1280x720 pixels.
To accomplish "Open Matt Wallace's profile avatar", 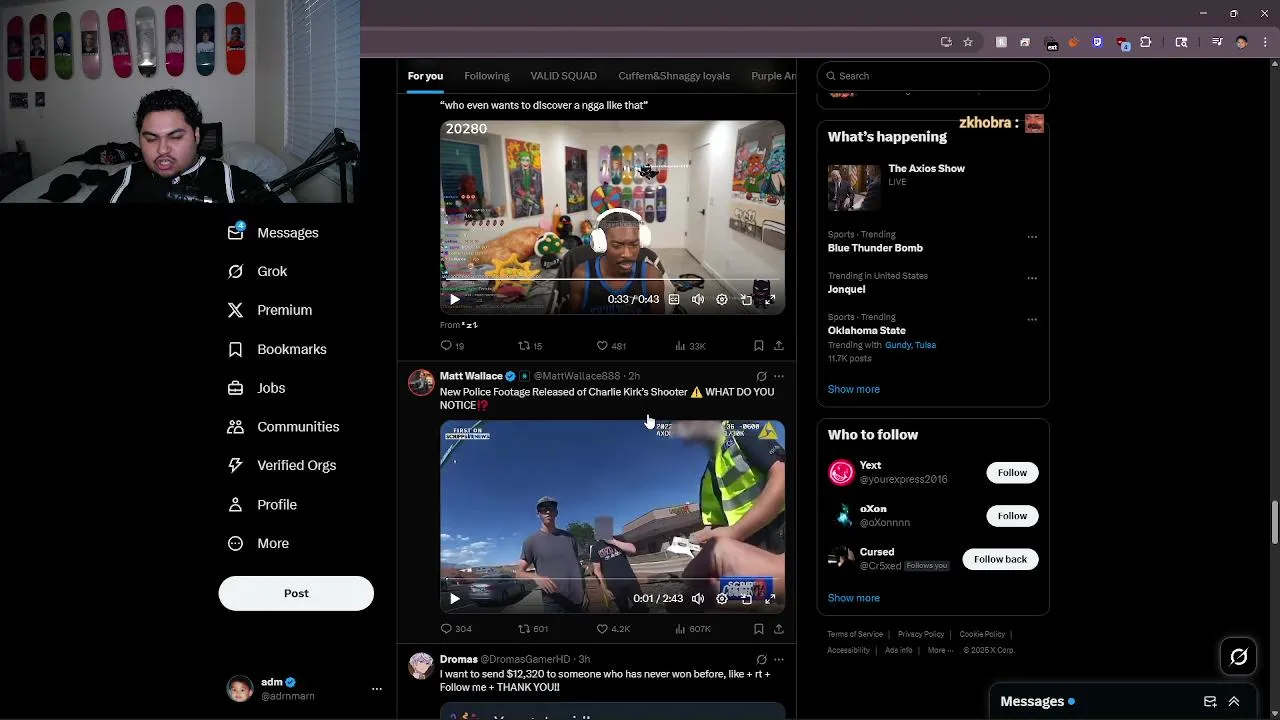I will 421,383.
